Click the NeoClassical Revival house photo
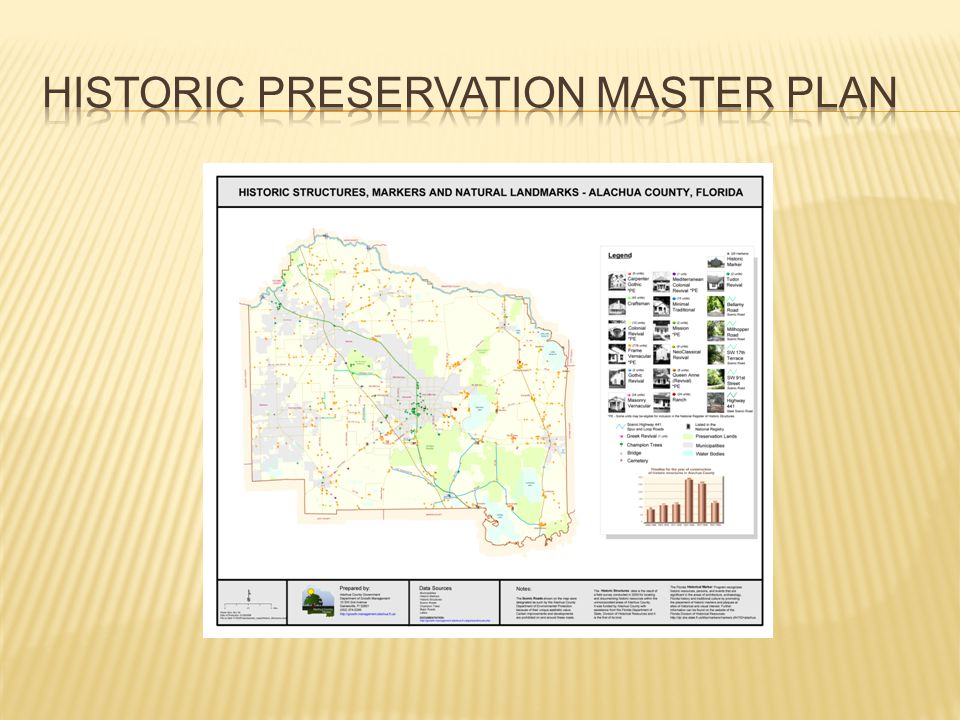Image resolution: width=960 pixels, height=720 pixels. [x=661, y=354]
